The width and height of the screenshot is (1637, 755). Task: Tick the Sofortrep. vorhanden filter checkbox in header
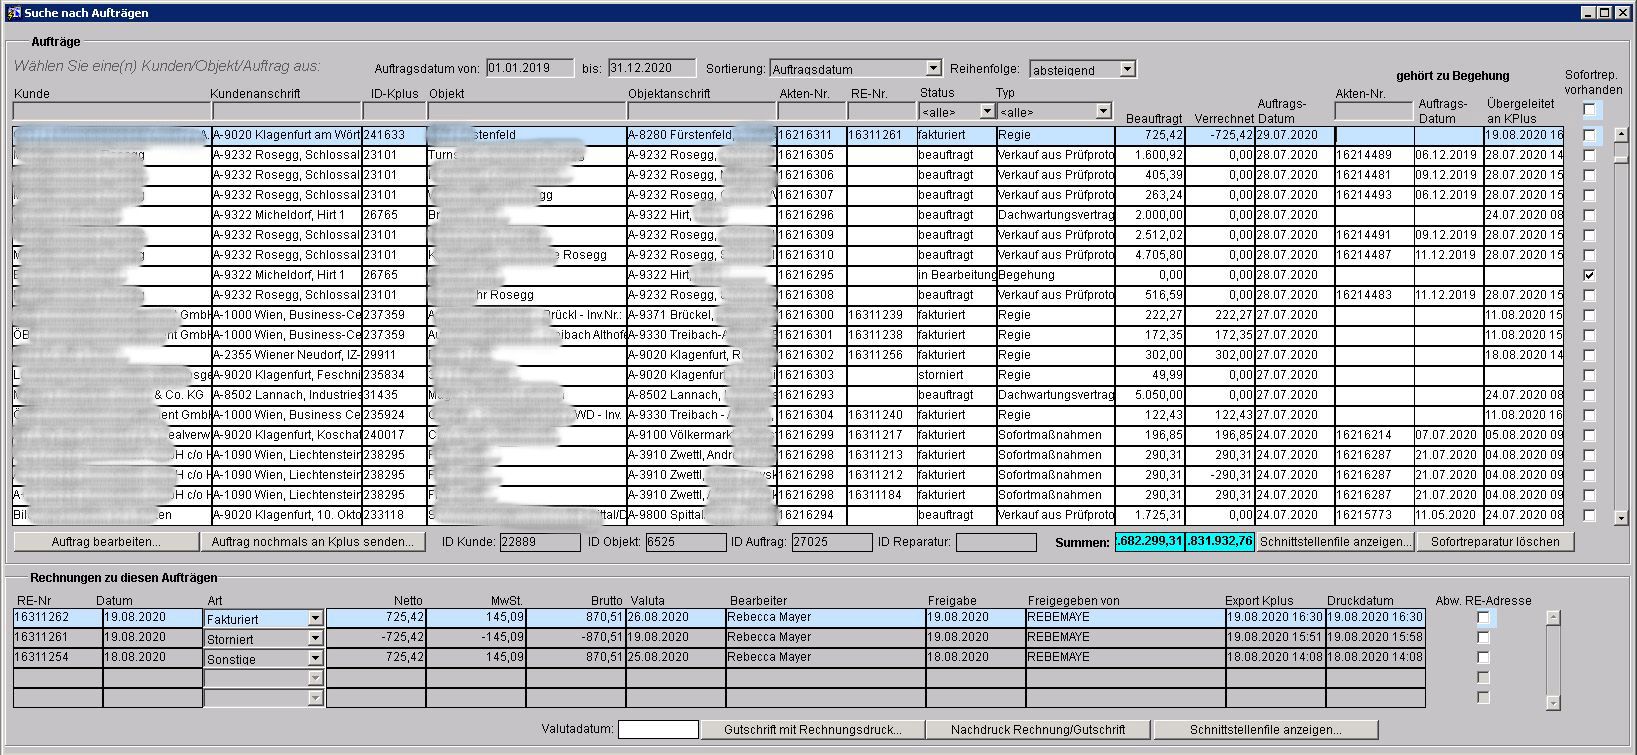(x=1589, y=110)
